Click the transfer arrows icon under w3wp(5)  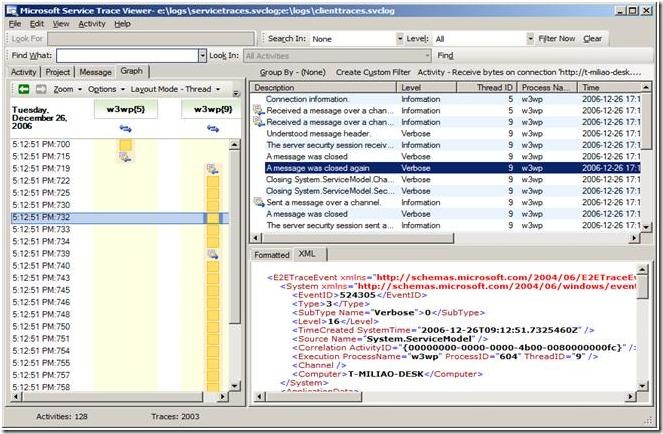coord(126,129)
